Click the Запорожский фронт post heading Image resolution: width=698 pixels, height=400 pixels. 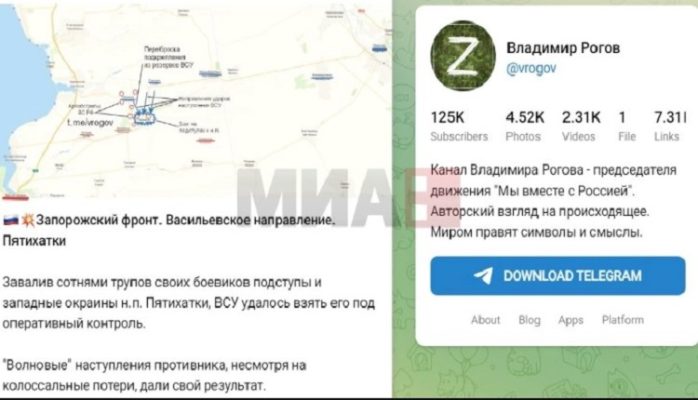tap(169, 230)
